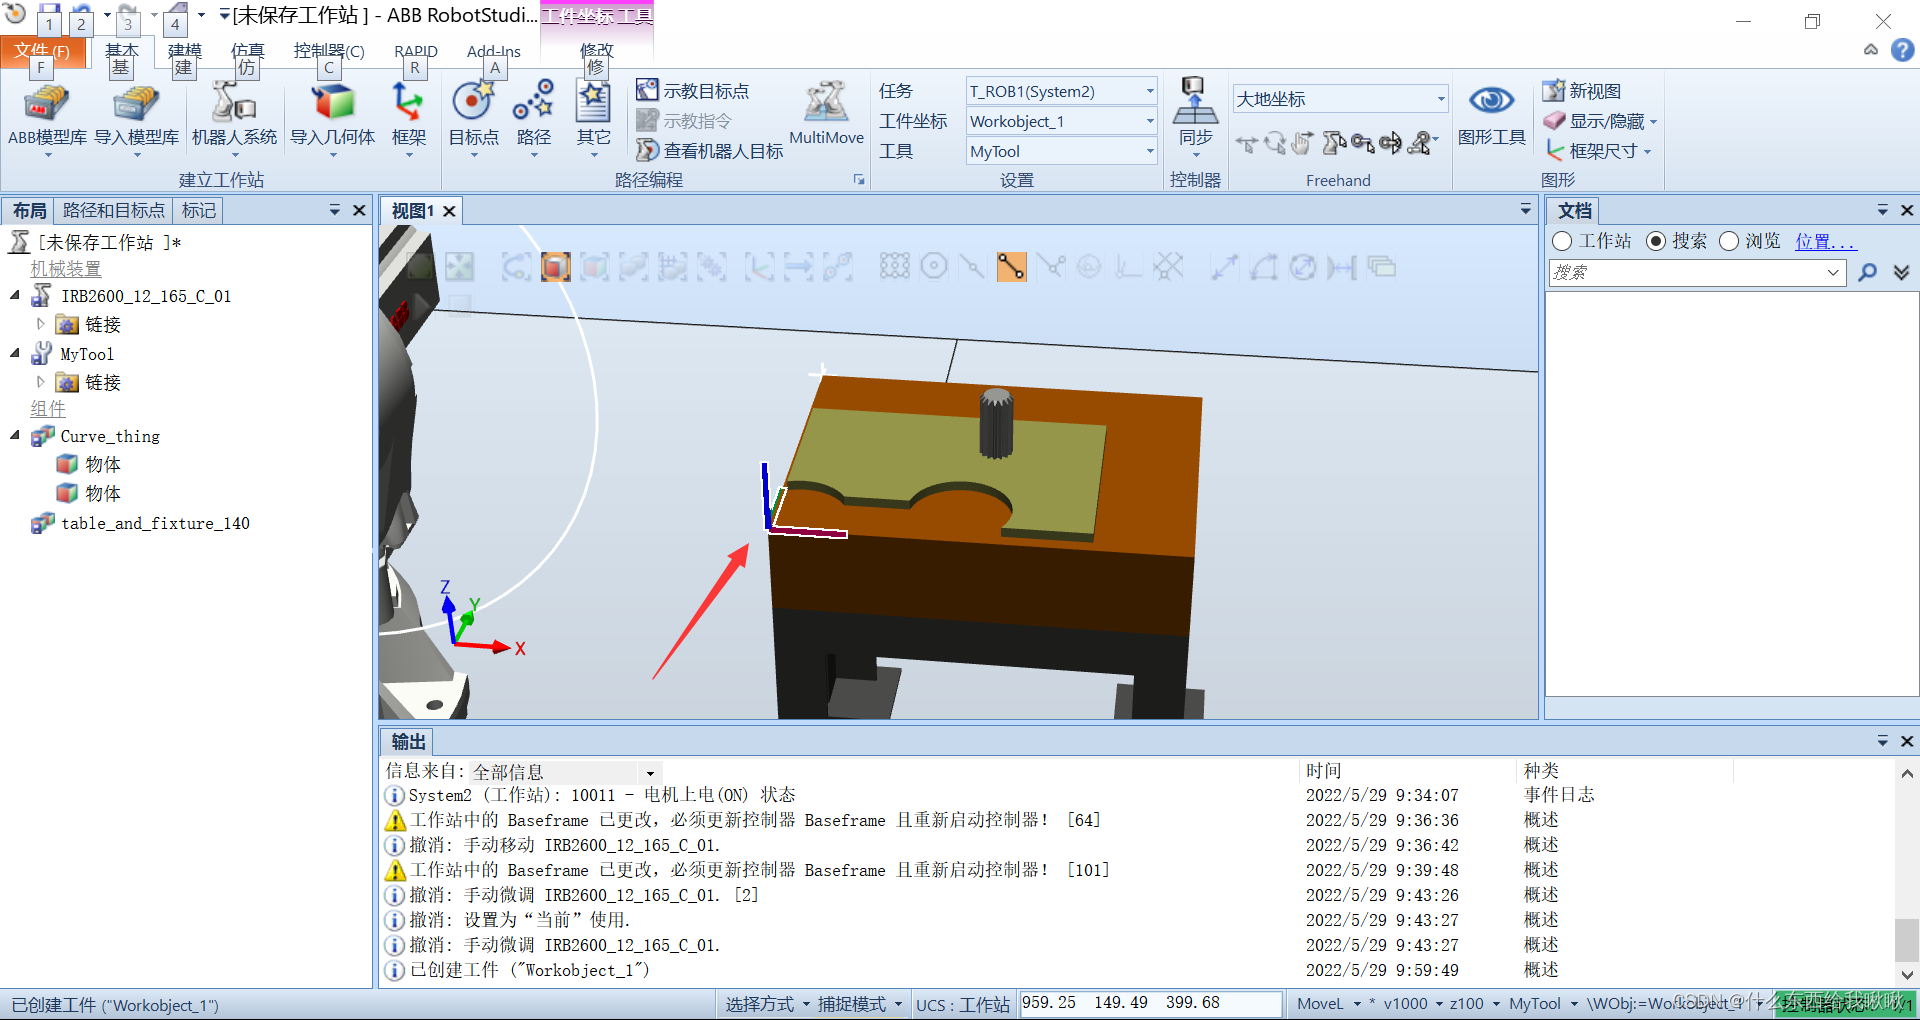The height and width of the screenshot is (1020, 1920).
Task: Switch to the 仿真 ribbon tab
Action: coord(247,51)
